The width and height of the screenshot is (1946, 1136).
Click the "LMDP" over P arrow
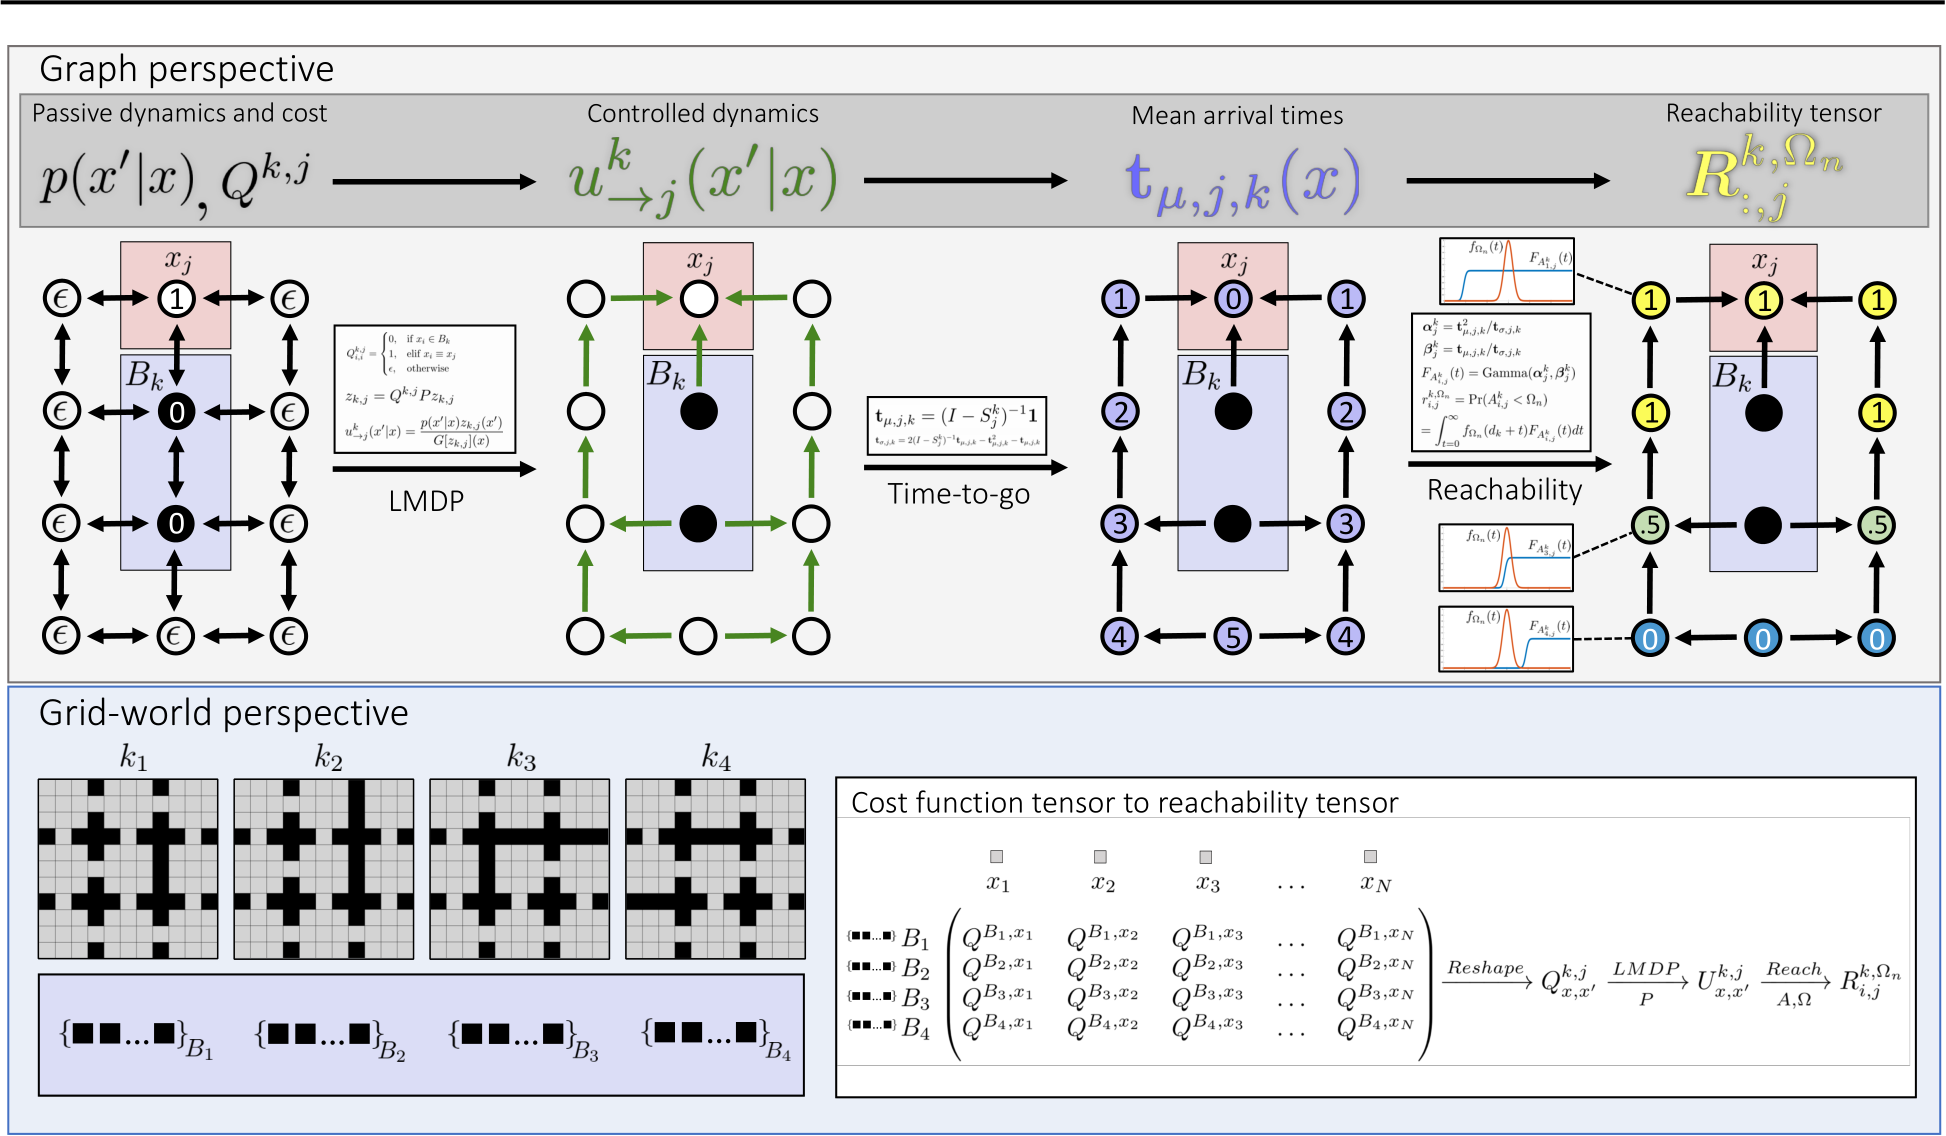coord(1646,983)
